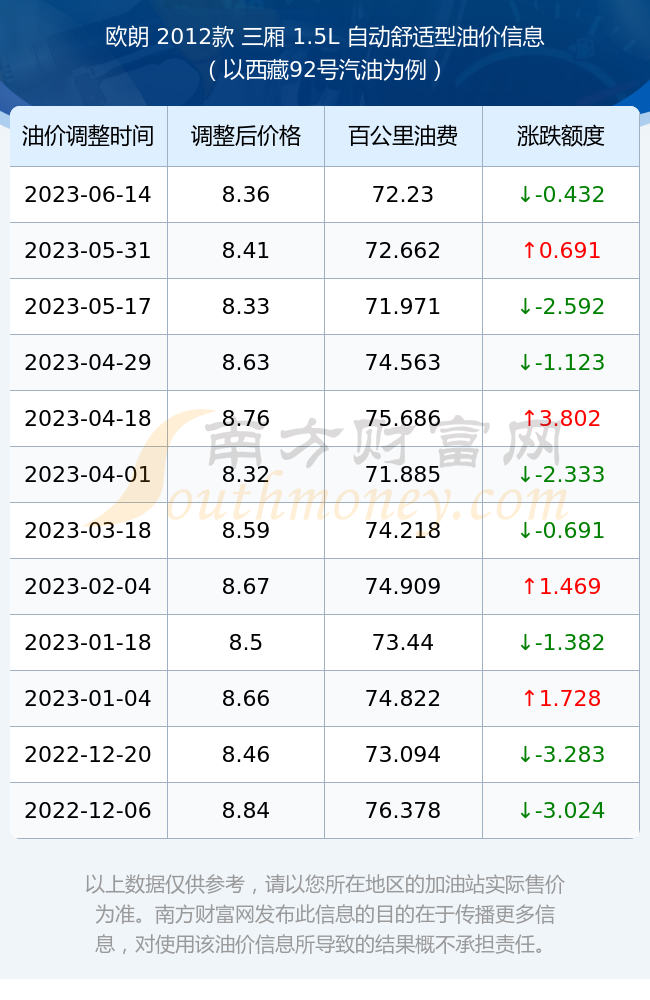
Task: Select the price 8.76 cell
Action: 246,418
